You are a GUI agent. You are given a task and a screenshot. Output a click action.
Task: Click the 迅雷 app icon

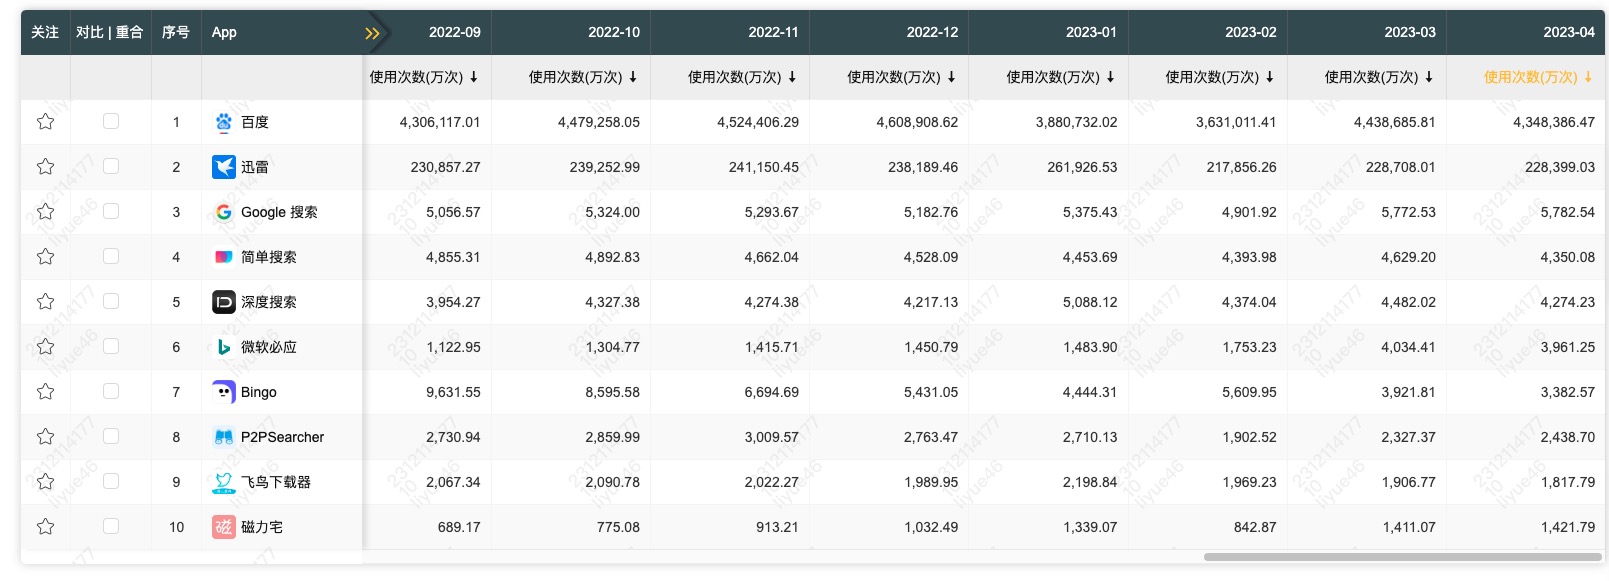[x=224, y=167]
